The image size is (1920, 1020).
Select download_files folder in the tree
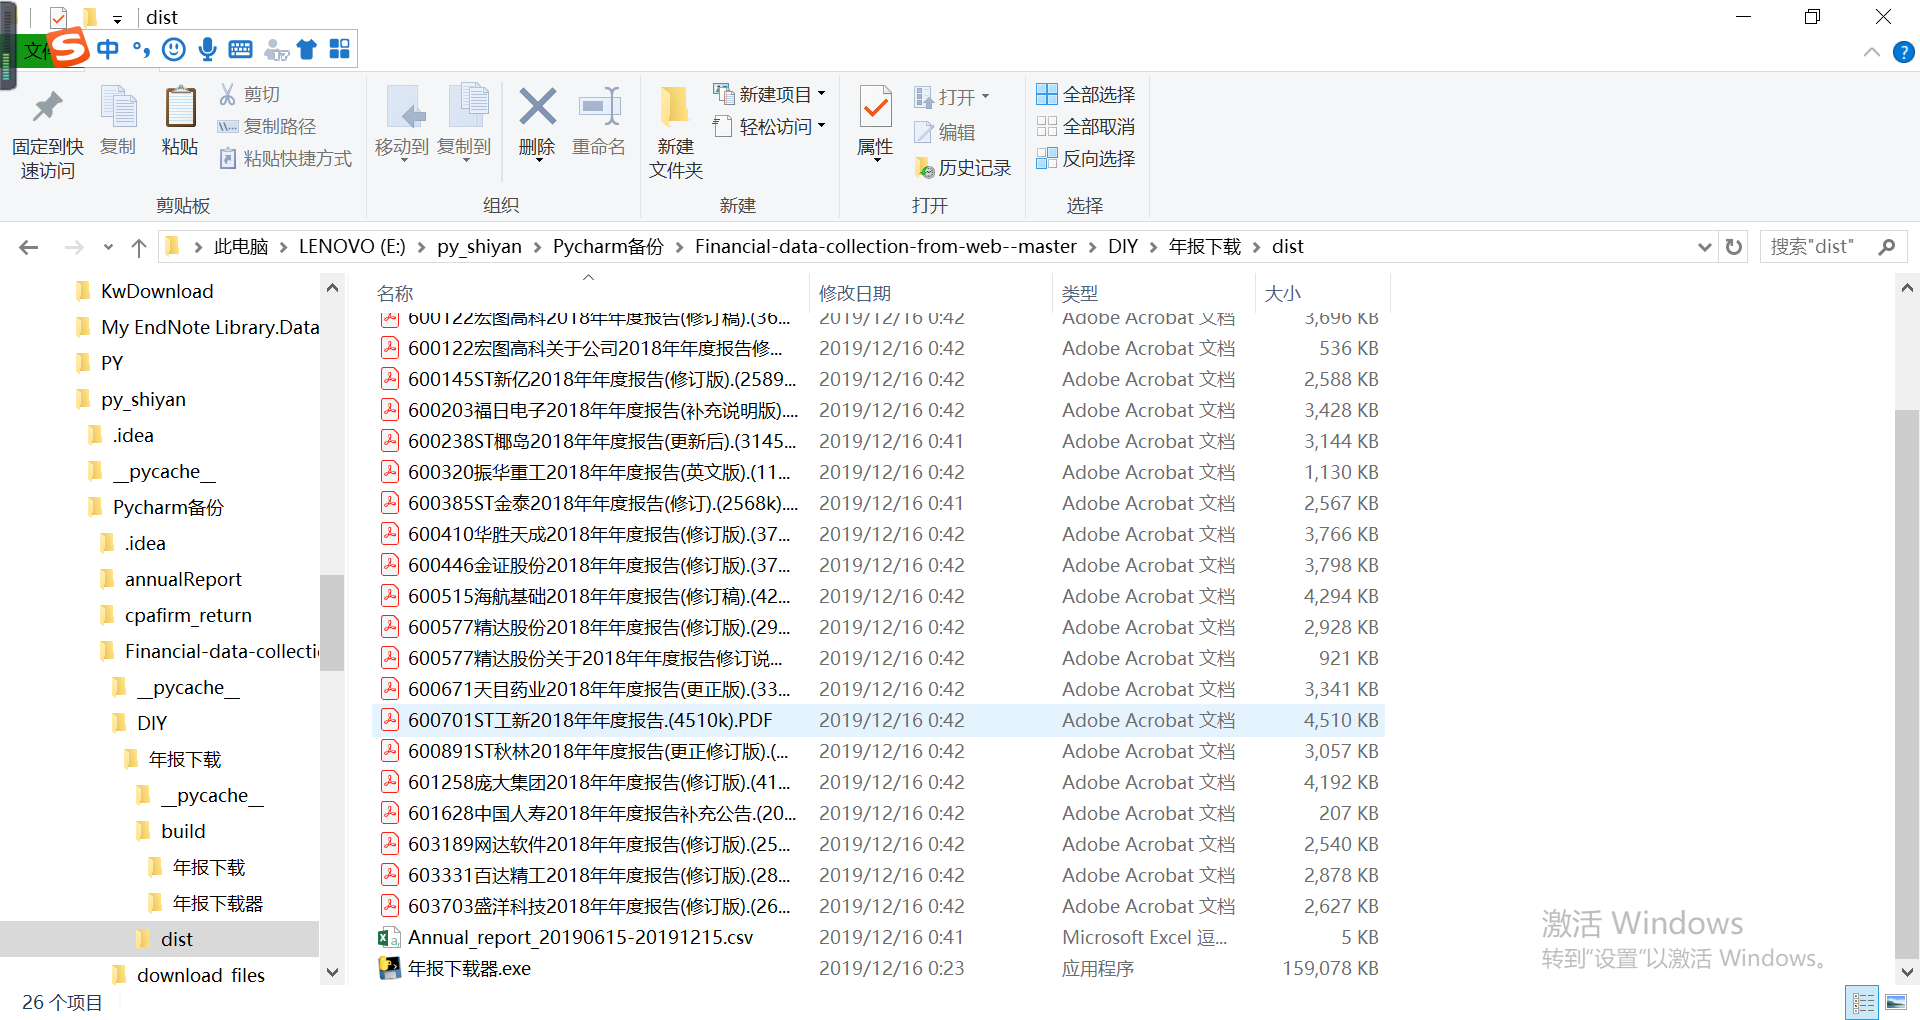pos(200,975)
